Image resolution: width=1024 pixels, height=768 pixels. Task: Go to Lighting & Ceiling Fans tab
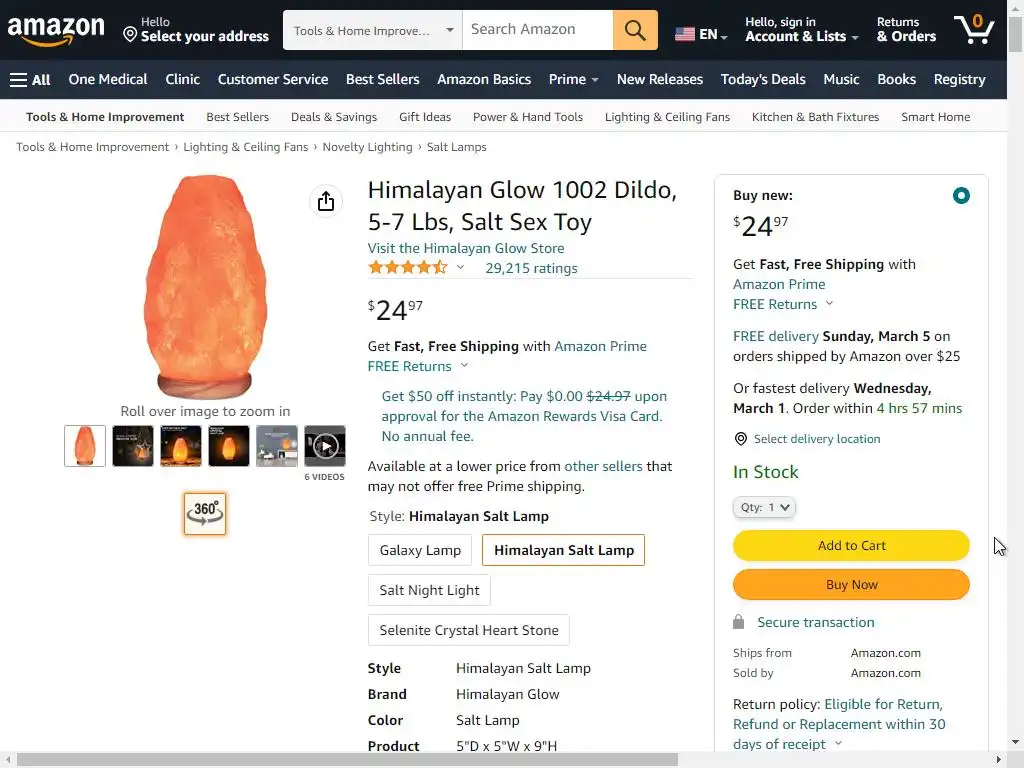667,117
